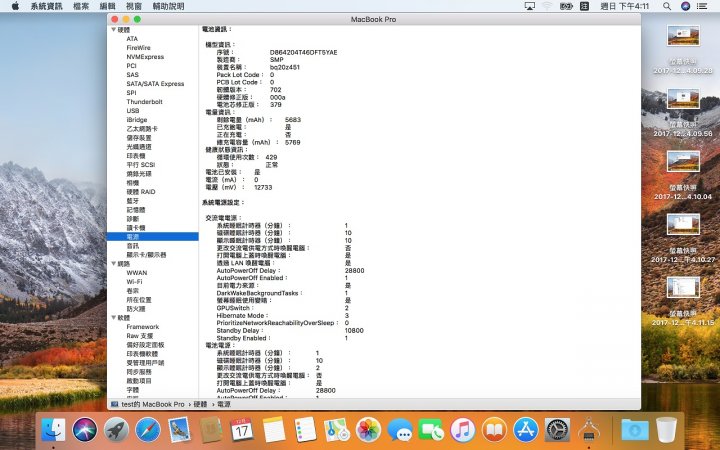Select desktop screenshot ending 4.10.27
The image size is (720, 450).
683,225
